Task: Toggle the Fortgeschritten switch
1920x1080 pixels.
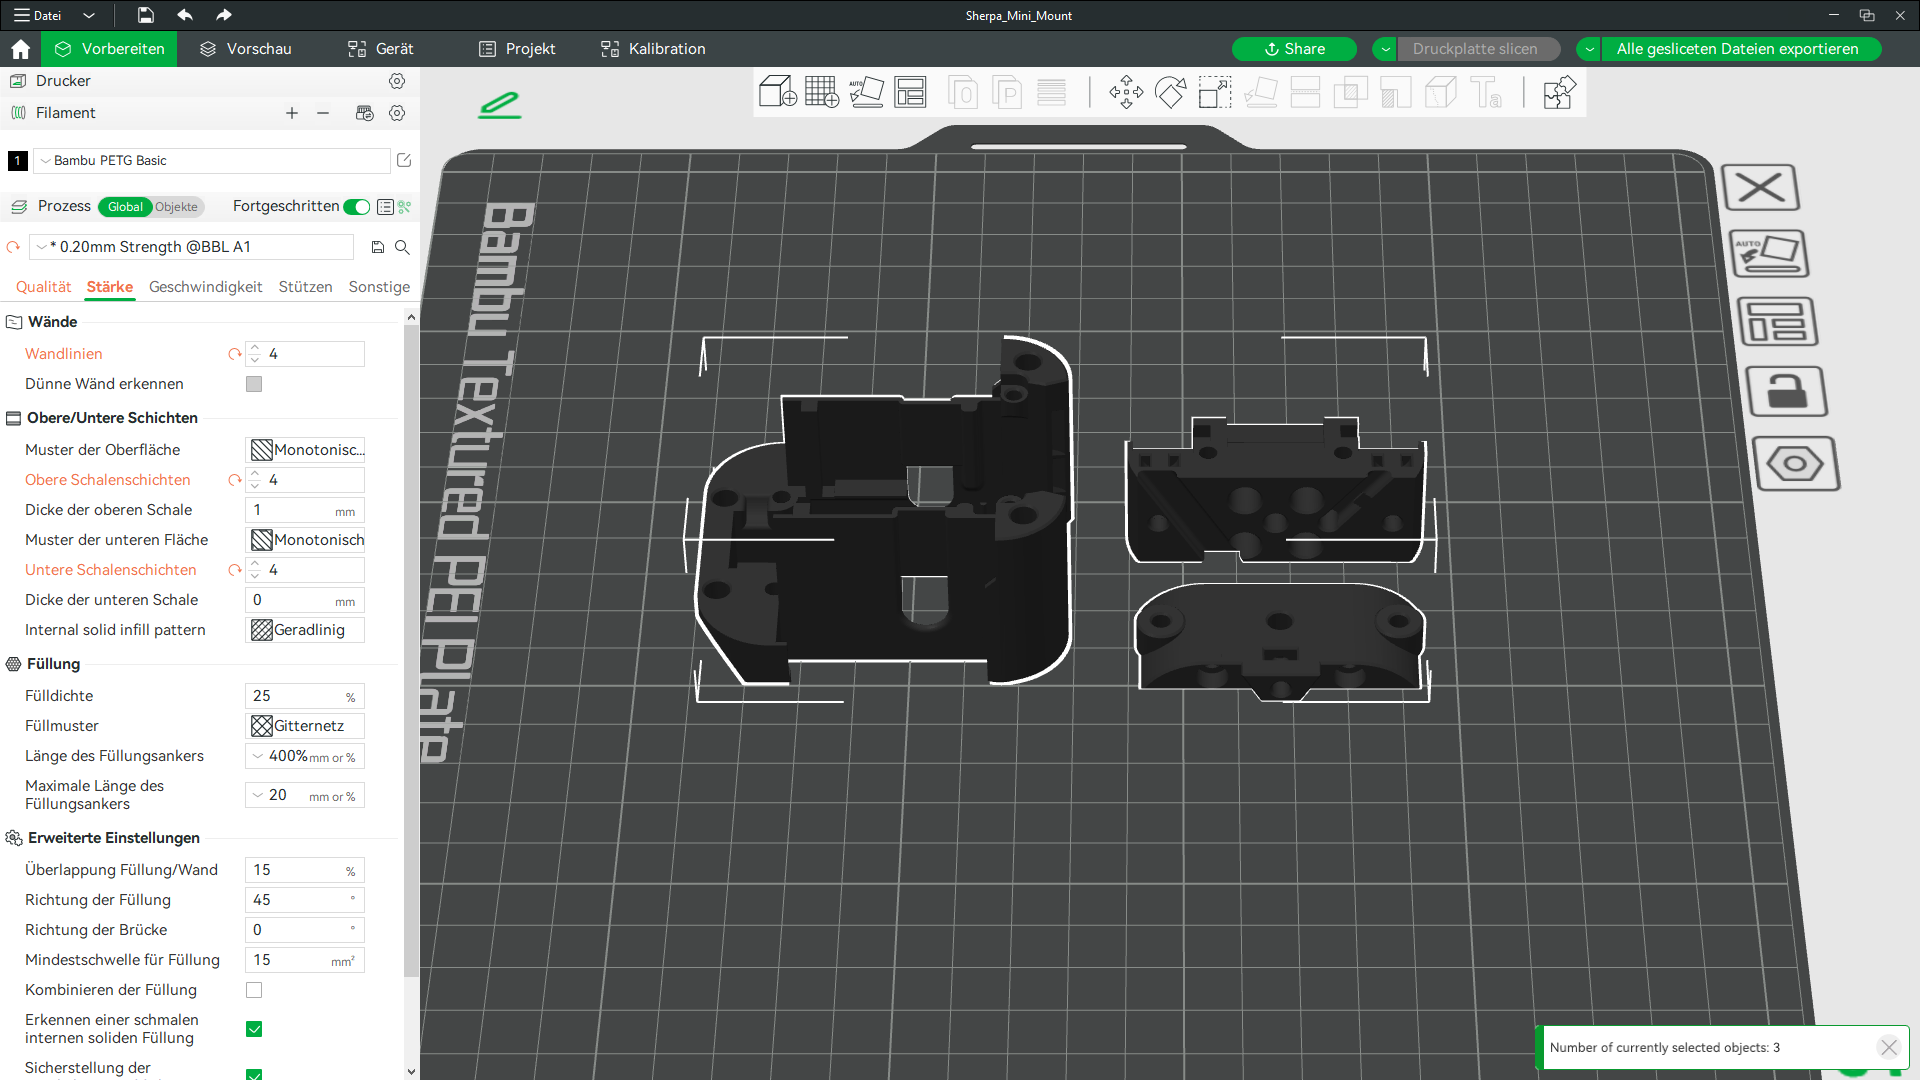Action: (356, 207)
